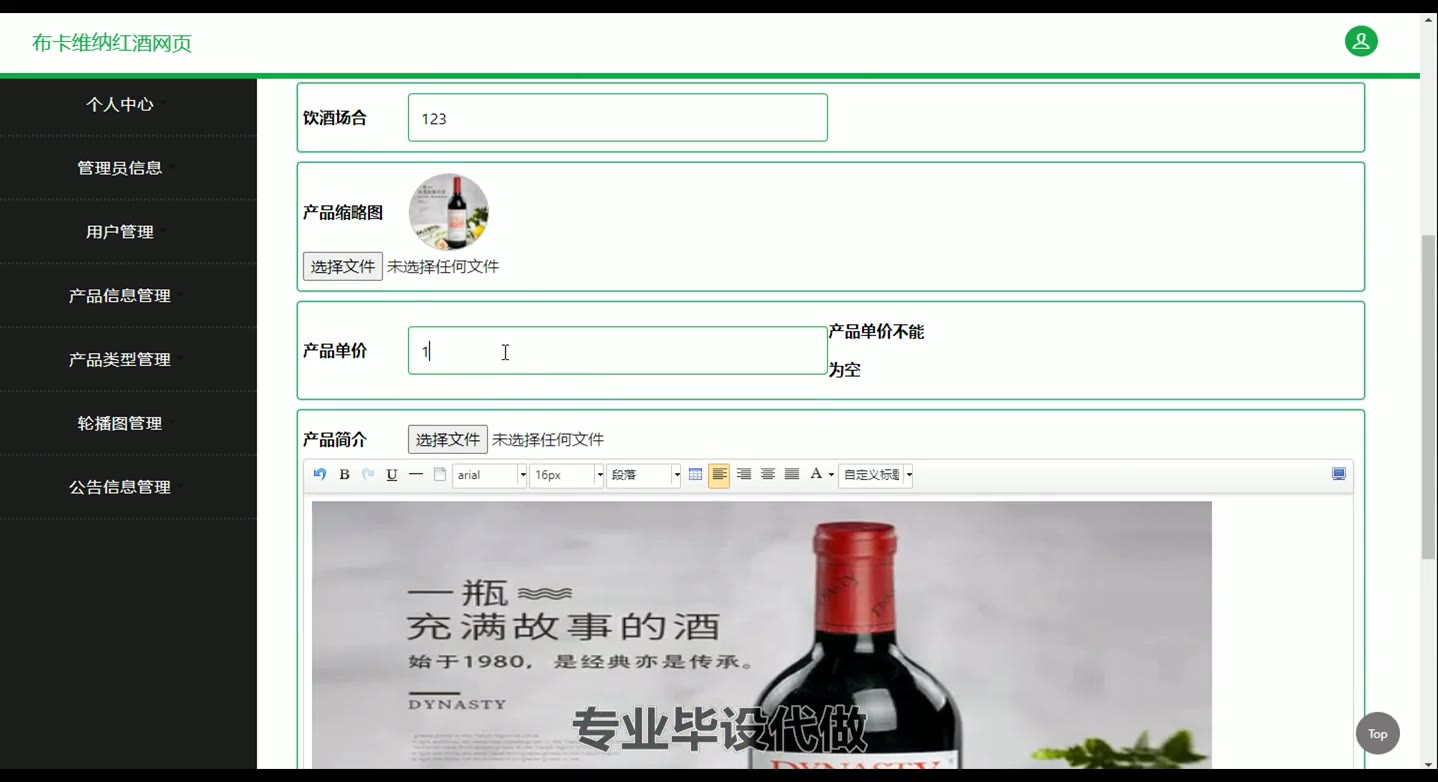Viewport: 1438px width, 782px height.
Task: Open 轮播图管理 in the sidebar
Action: pos(120,424)
